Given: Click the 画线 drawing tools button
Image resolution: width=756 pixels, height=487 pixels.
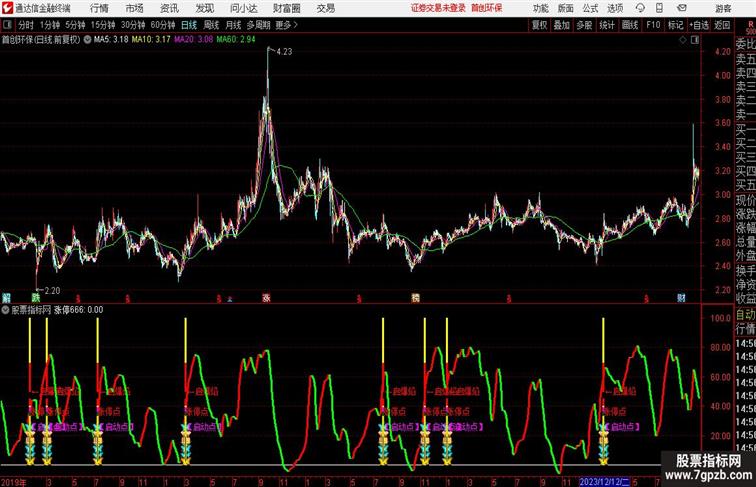Looking at the screenshot, I should click(630, 25).
